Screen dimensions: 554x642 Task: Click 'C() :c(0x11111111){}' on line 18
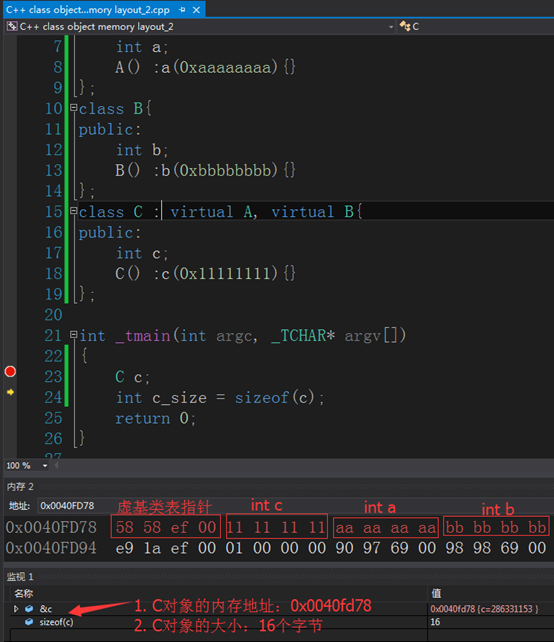(x=205, y=274)
